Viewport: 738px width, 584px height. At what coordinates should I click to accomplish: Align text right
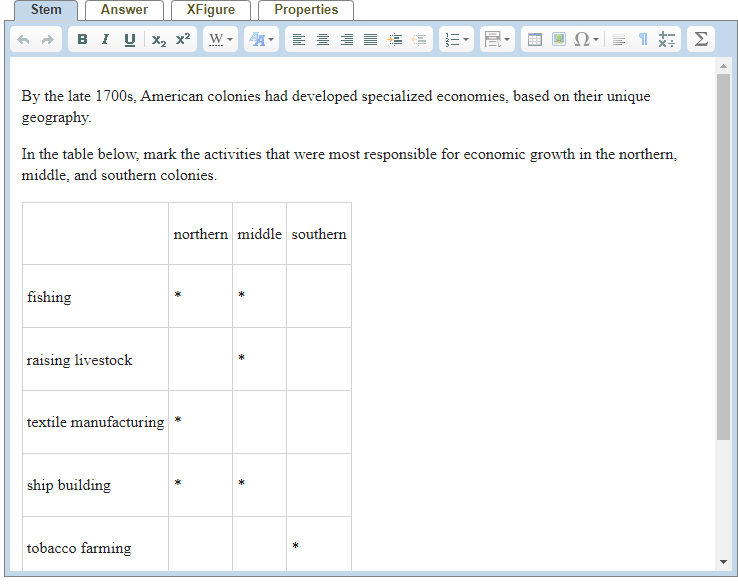click(347, 40)
